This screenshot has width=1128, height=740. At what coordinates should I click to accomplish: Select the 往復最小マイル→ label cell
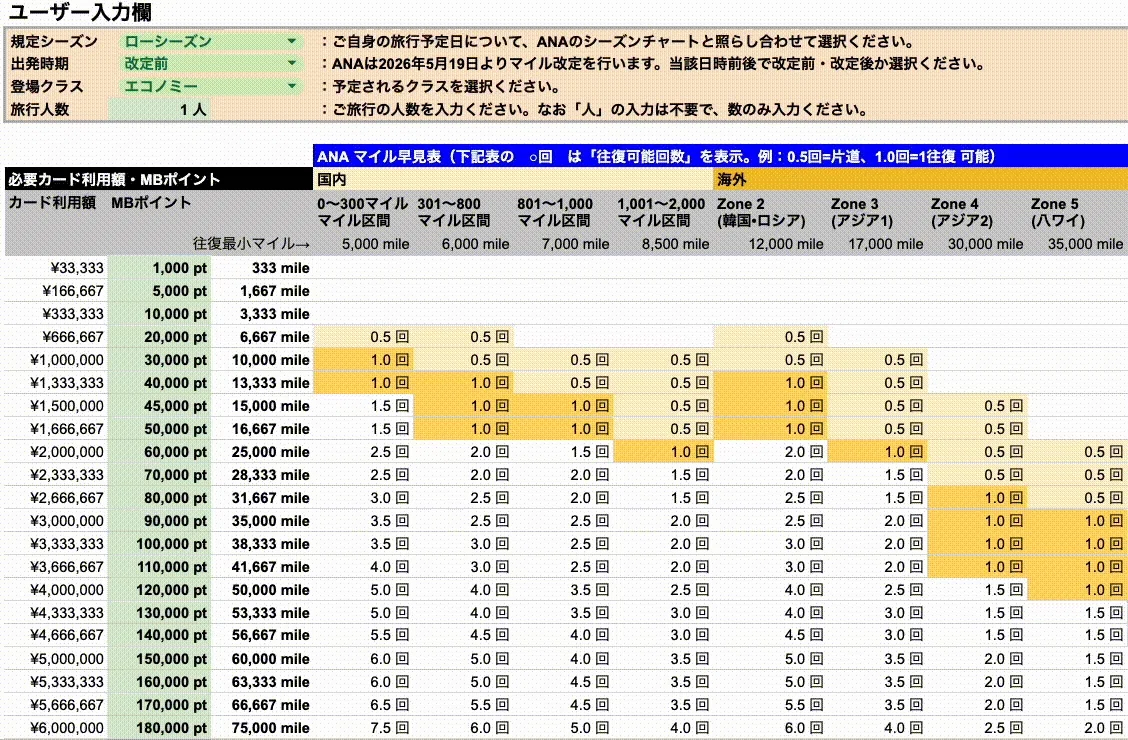[x=251, y=245]
